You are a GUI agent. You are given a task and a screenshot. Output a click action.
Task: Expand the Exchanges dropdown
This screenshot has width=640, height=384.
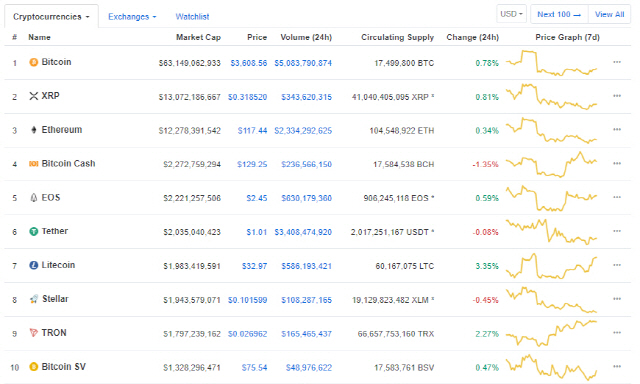click(132, 17)
